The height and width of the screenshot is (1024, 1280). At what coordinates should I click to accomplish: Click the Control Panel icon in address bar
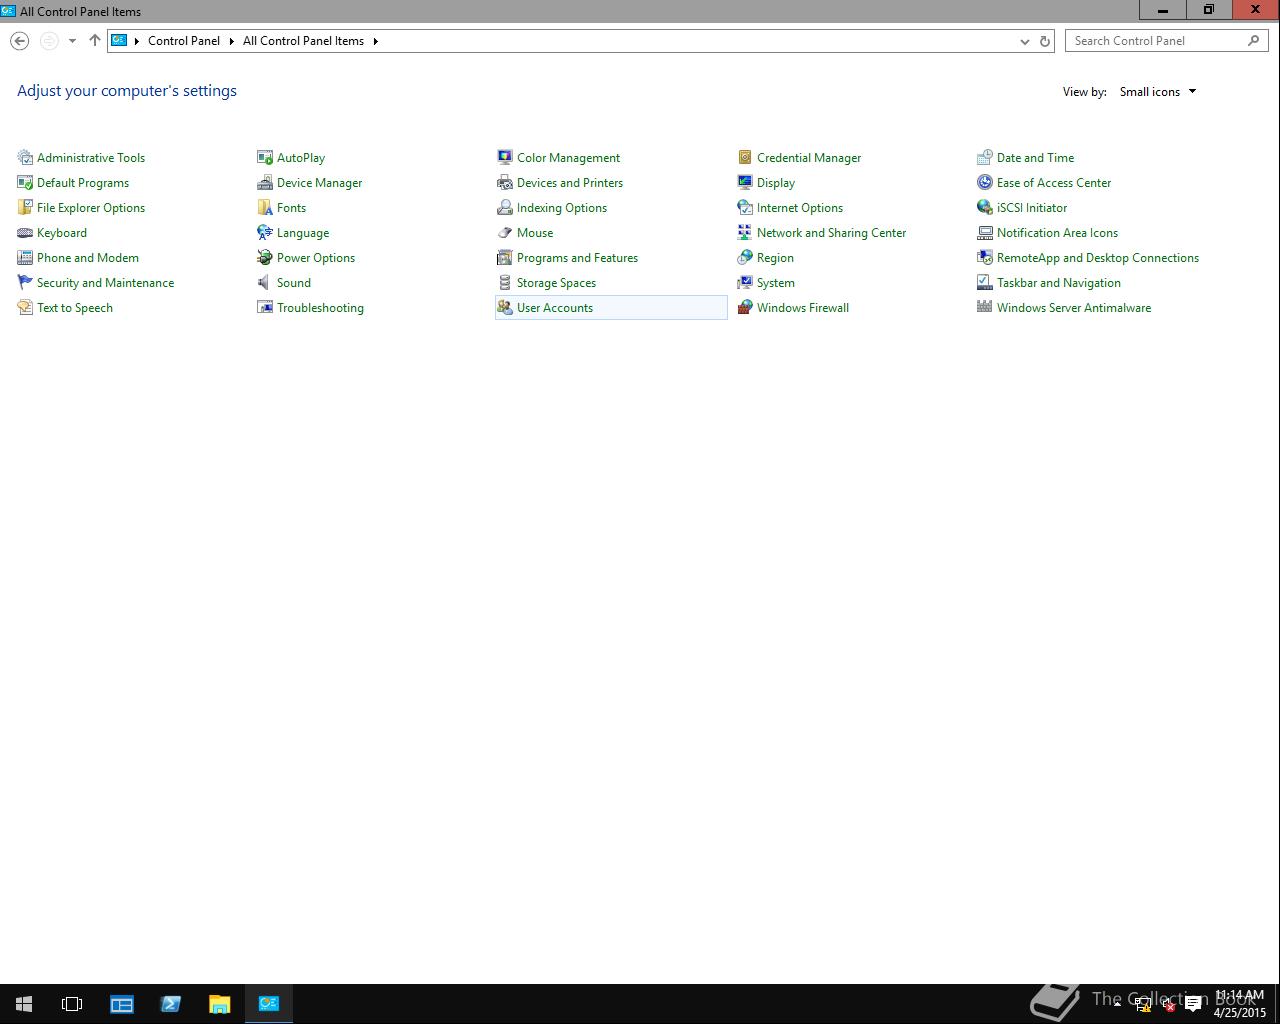(x=119, y=41)
